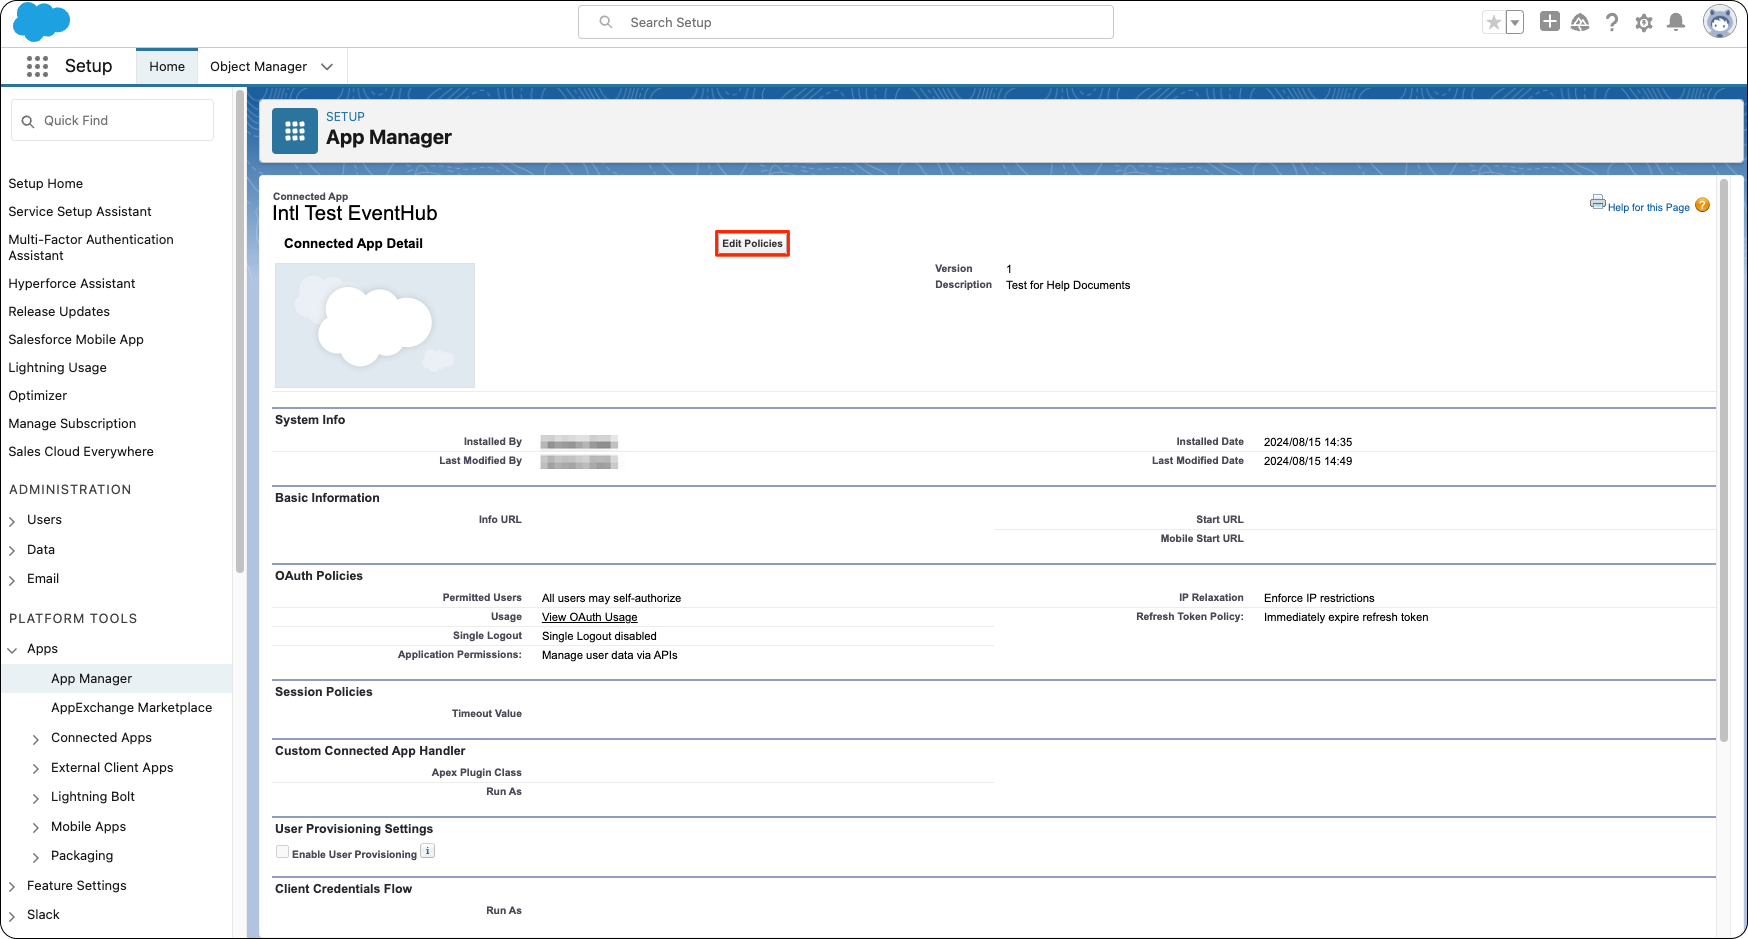The image size is (1748, 939).
Task: Open Multi-Factor Authentication Assistant
Action: (91, 248)
